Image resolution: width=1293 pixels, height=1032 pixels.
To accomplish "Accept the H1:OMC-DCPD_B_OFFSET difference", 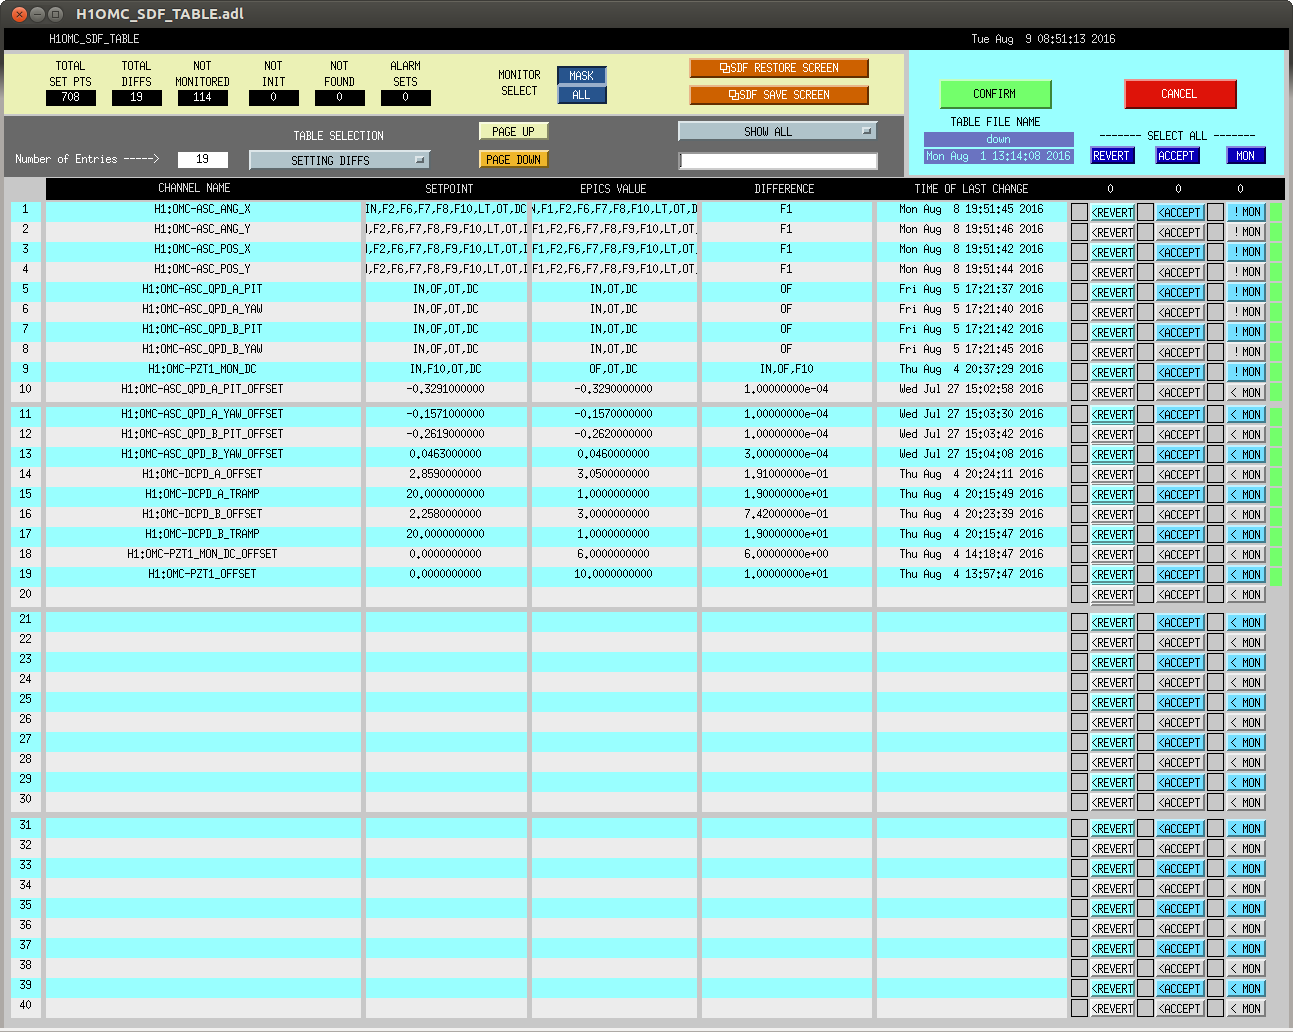I will (1180, 514).
